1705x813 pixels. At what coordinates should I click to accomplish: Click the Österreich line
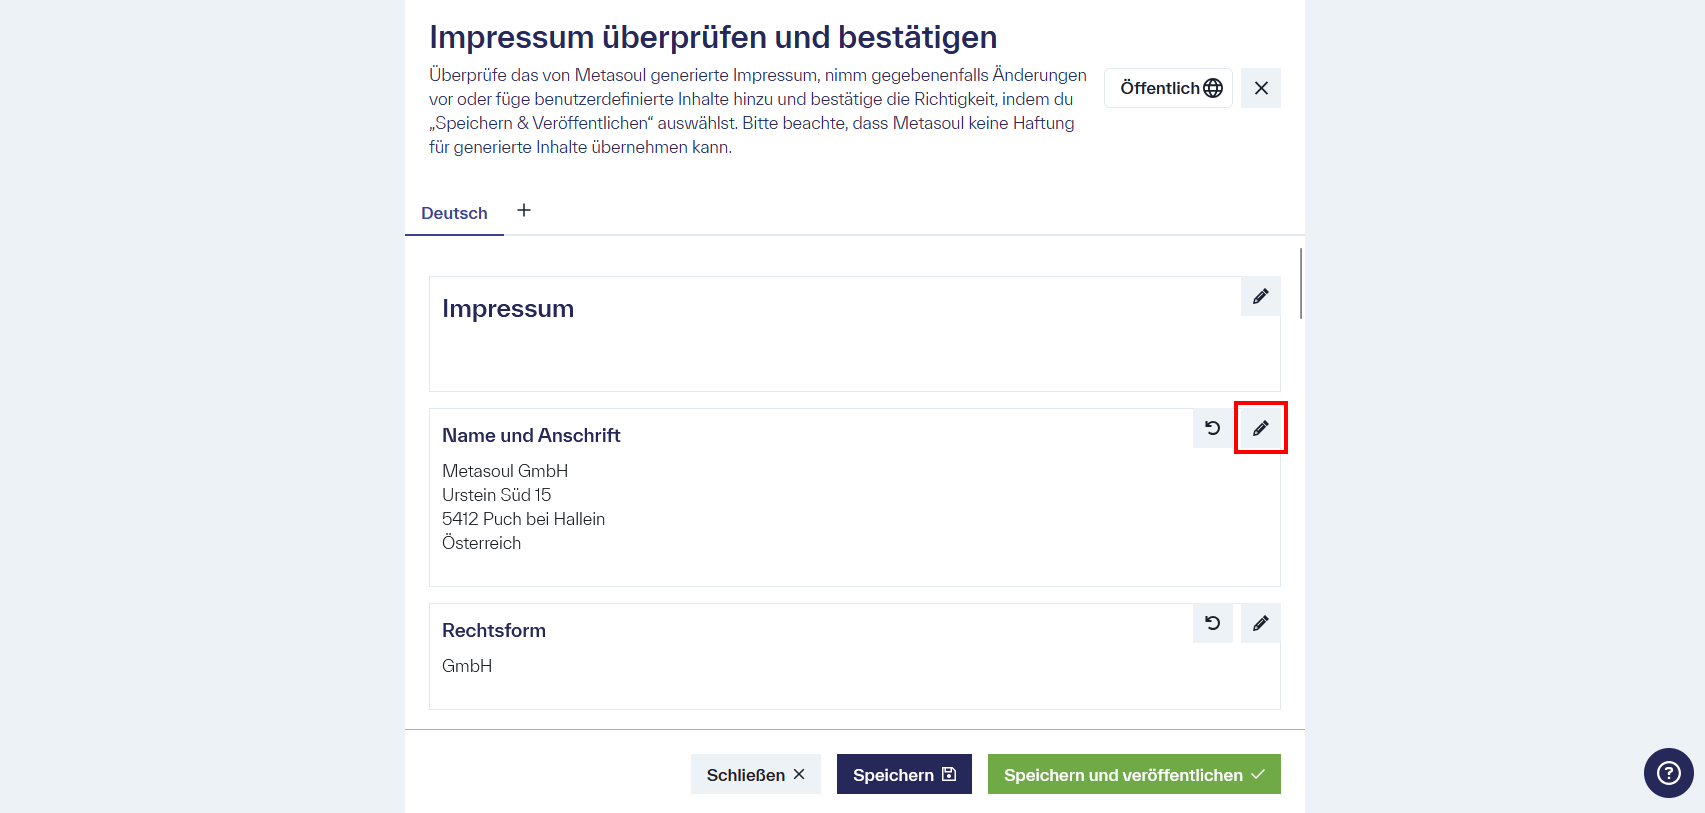(481, 543)
